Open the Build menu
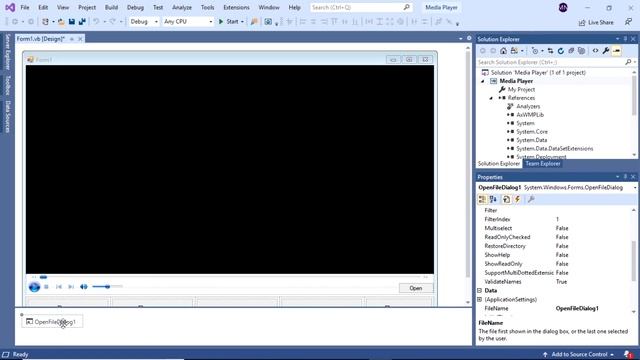The image size is (640, 360). click(x=111, y=7)
